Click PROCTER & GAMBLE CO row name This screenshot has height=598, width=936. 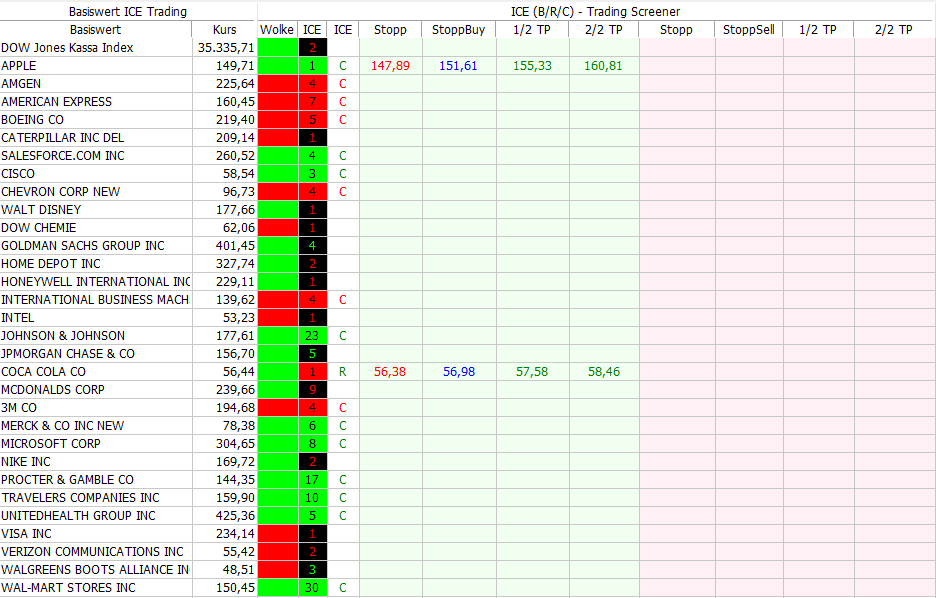tap(67, 479)
